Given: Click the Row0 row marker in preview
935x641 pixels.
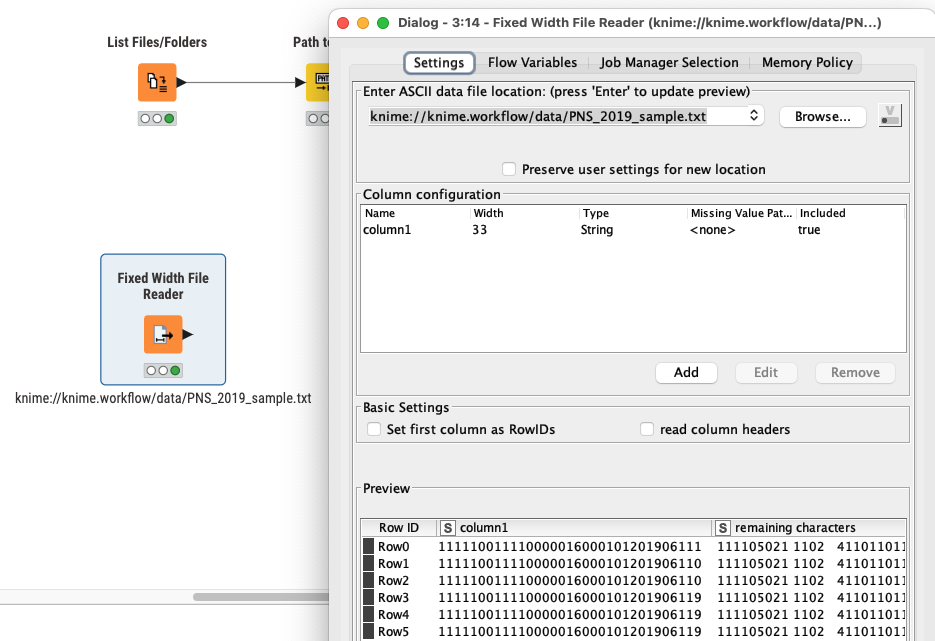Looking at the screenshot, I should 369,546.
